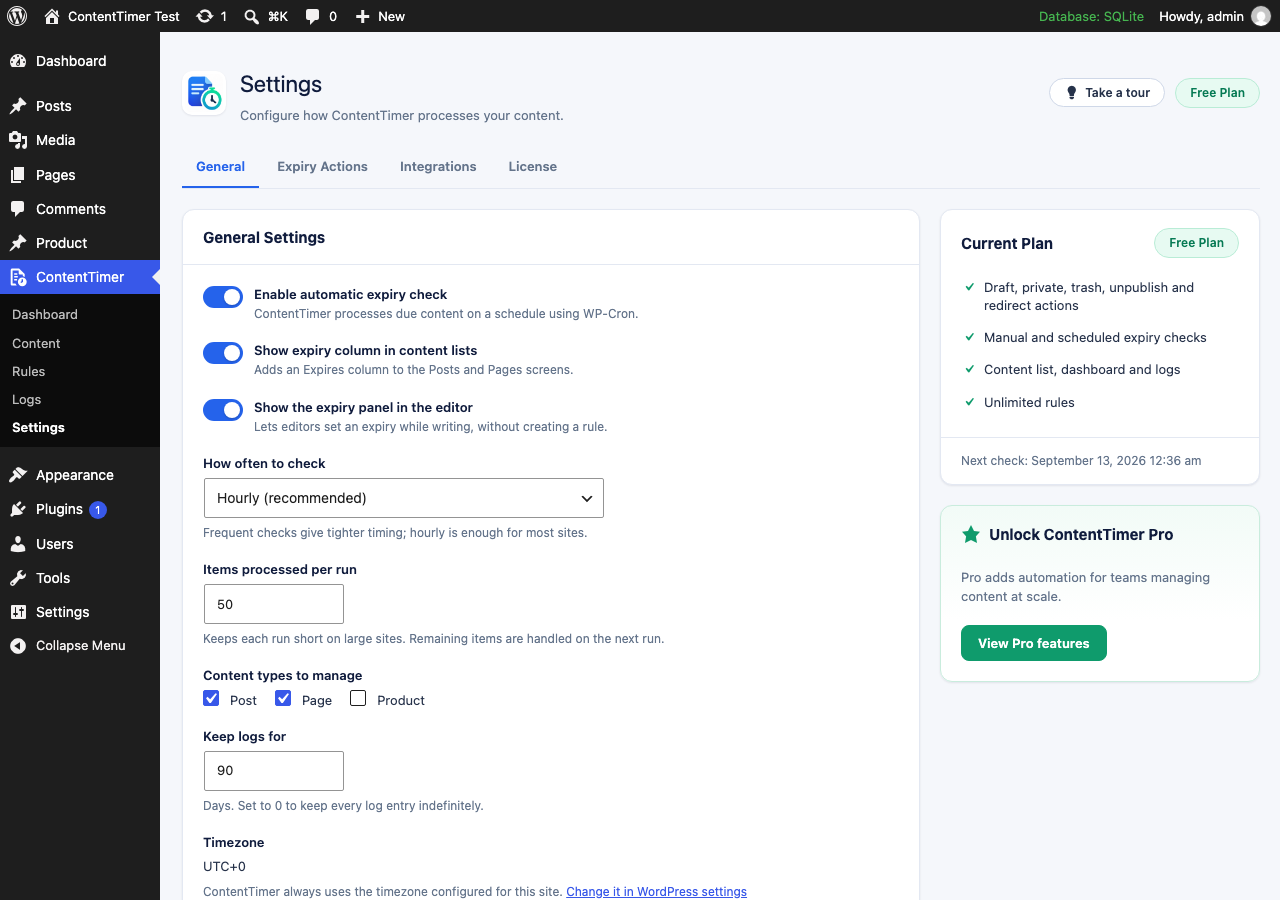Viewport: 1280px width, 900px height.
Task: Open the How often to check dropdown
Action: pos(403,498)
